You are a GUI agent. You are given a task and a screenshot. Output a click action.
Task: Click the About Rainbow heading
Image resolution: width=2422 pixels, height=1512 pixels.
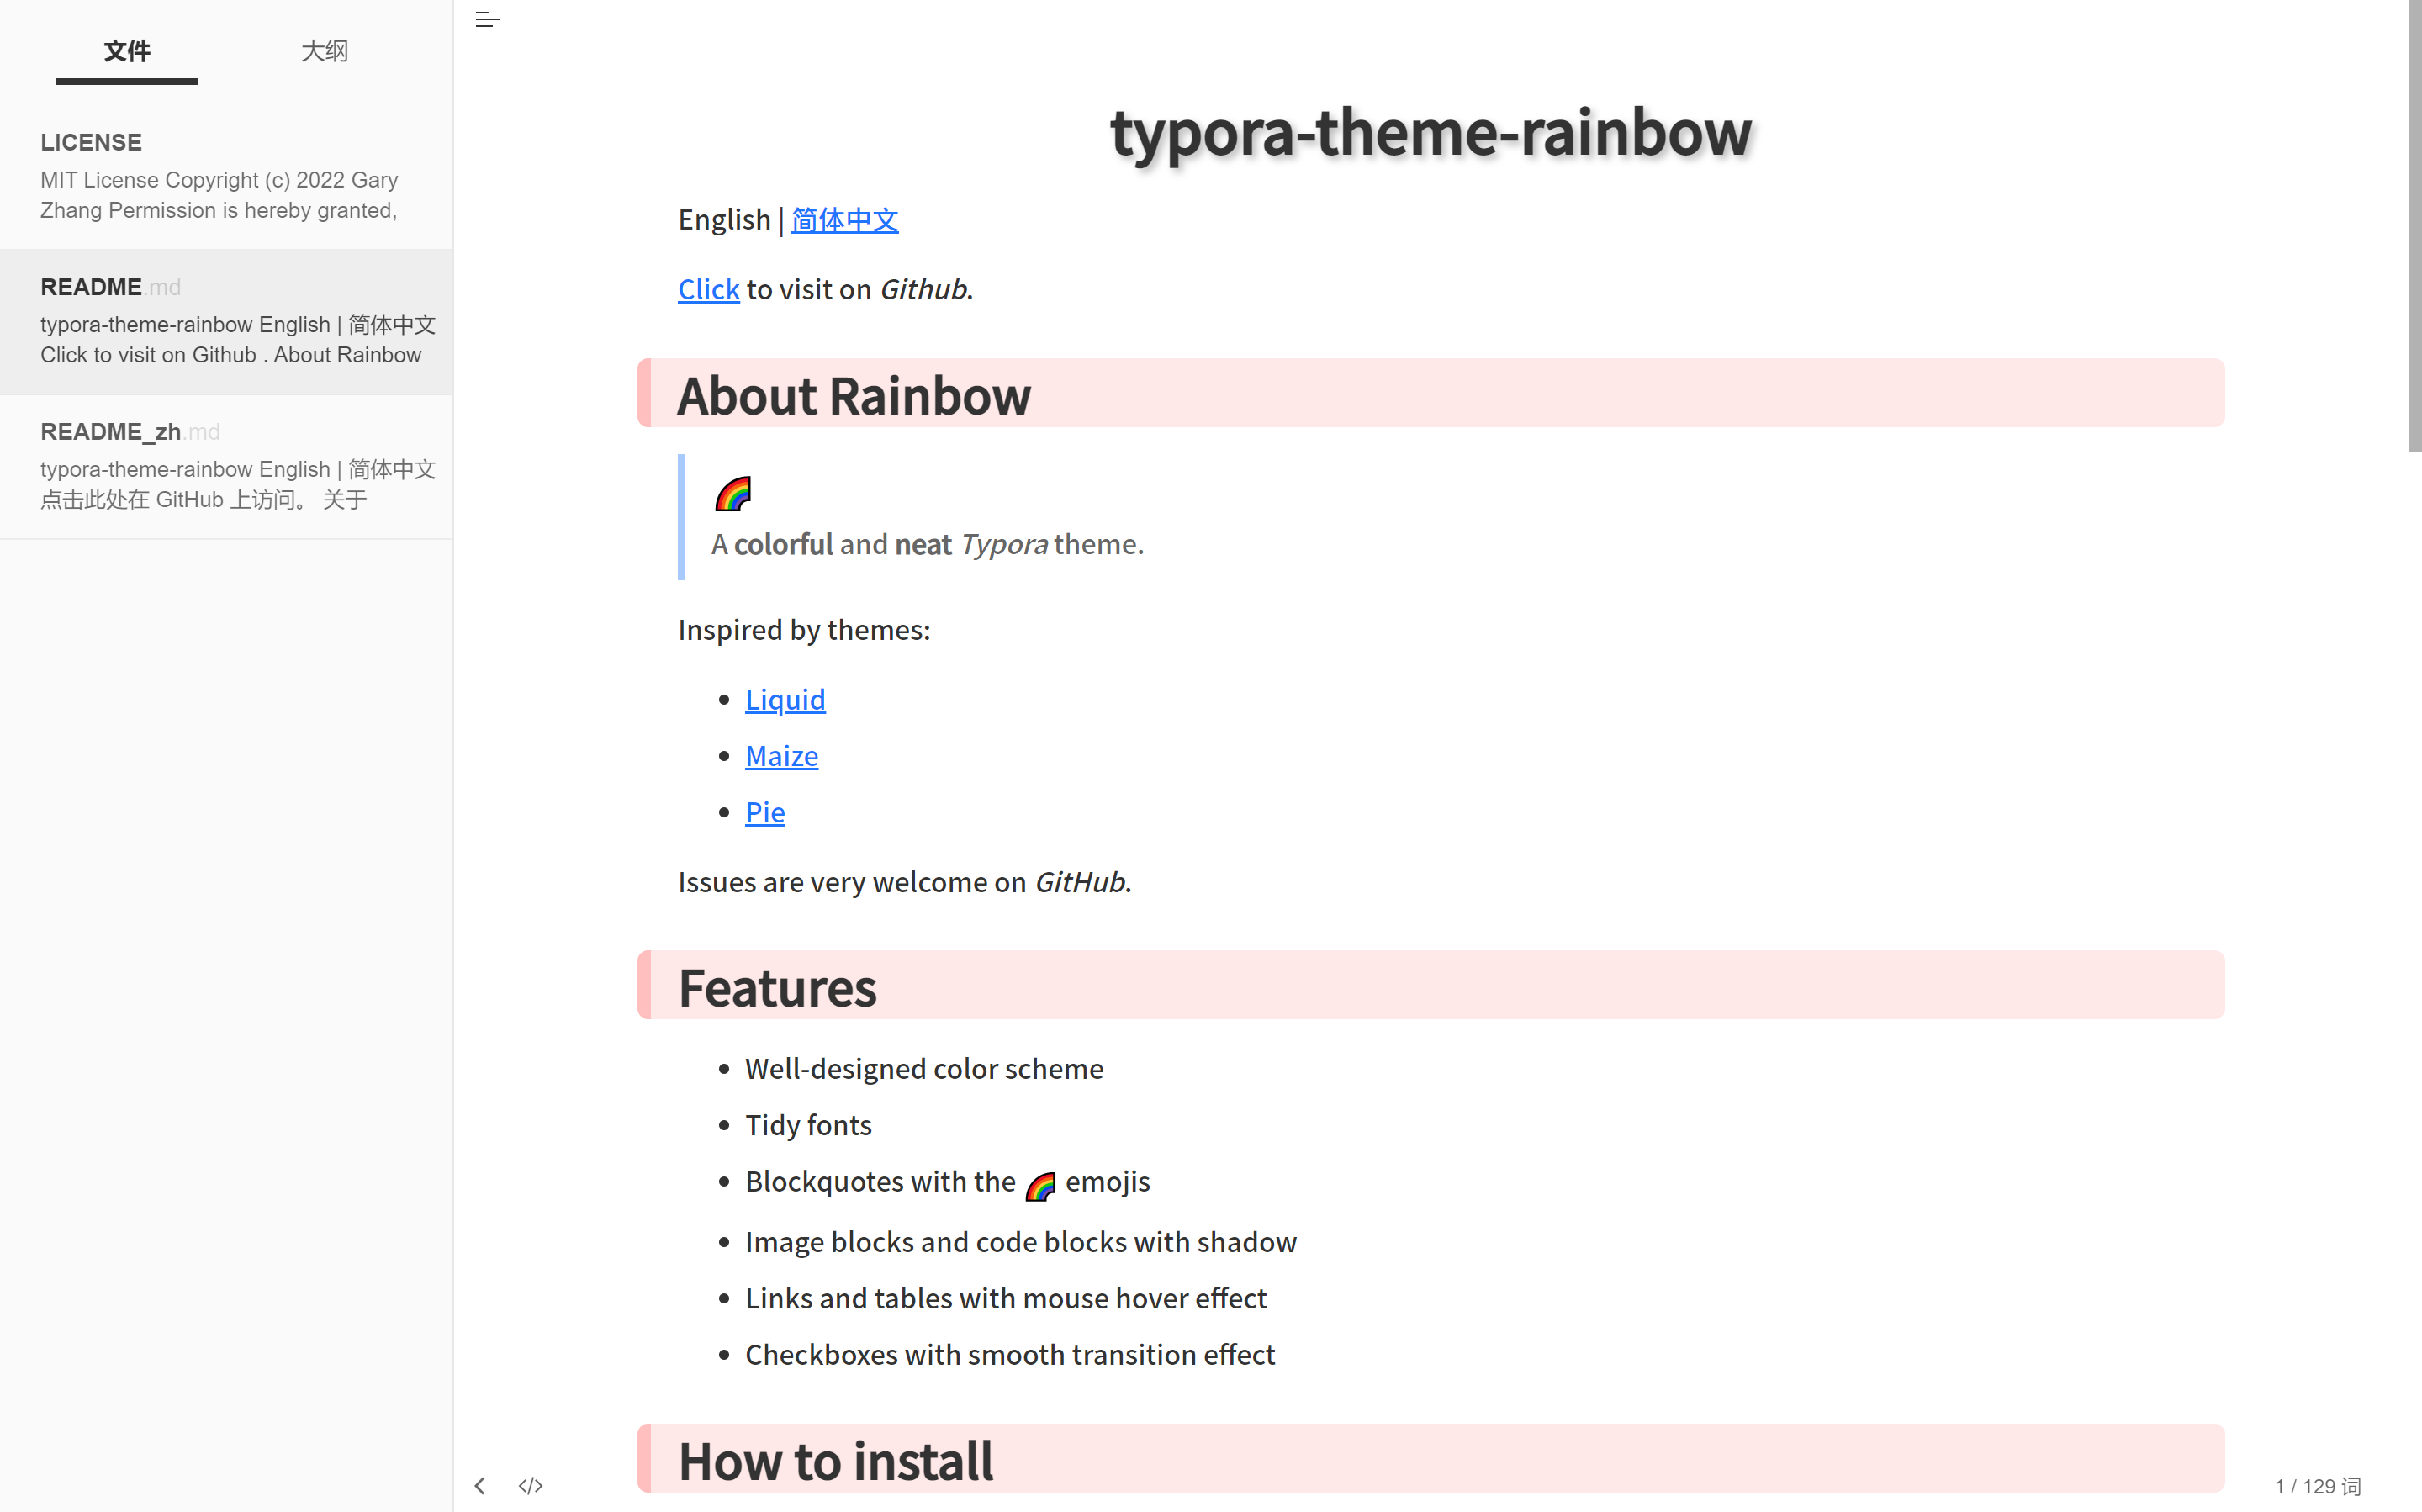tap(854, 395)
